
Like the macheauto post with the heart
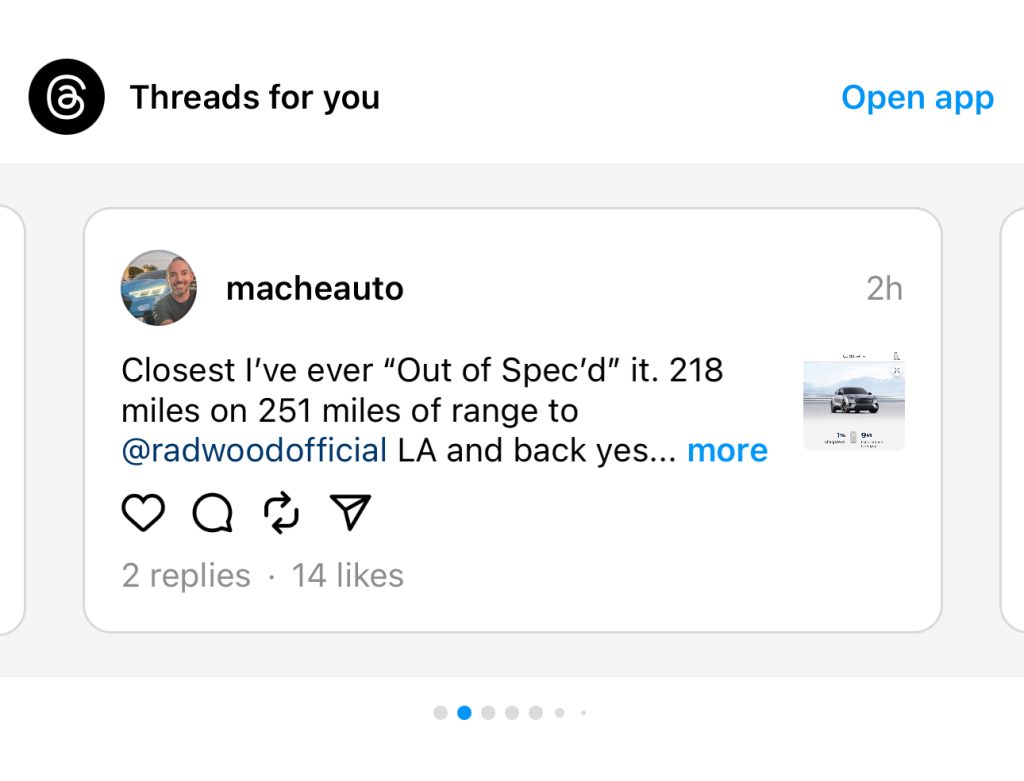pos(143,513)
